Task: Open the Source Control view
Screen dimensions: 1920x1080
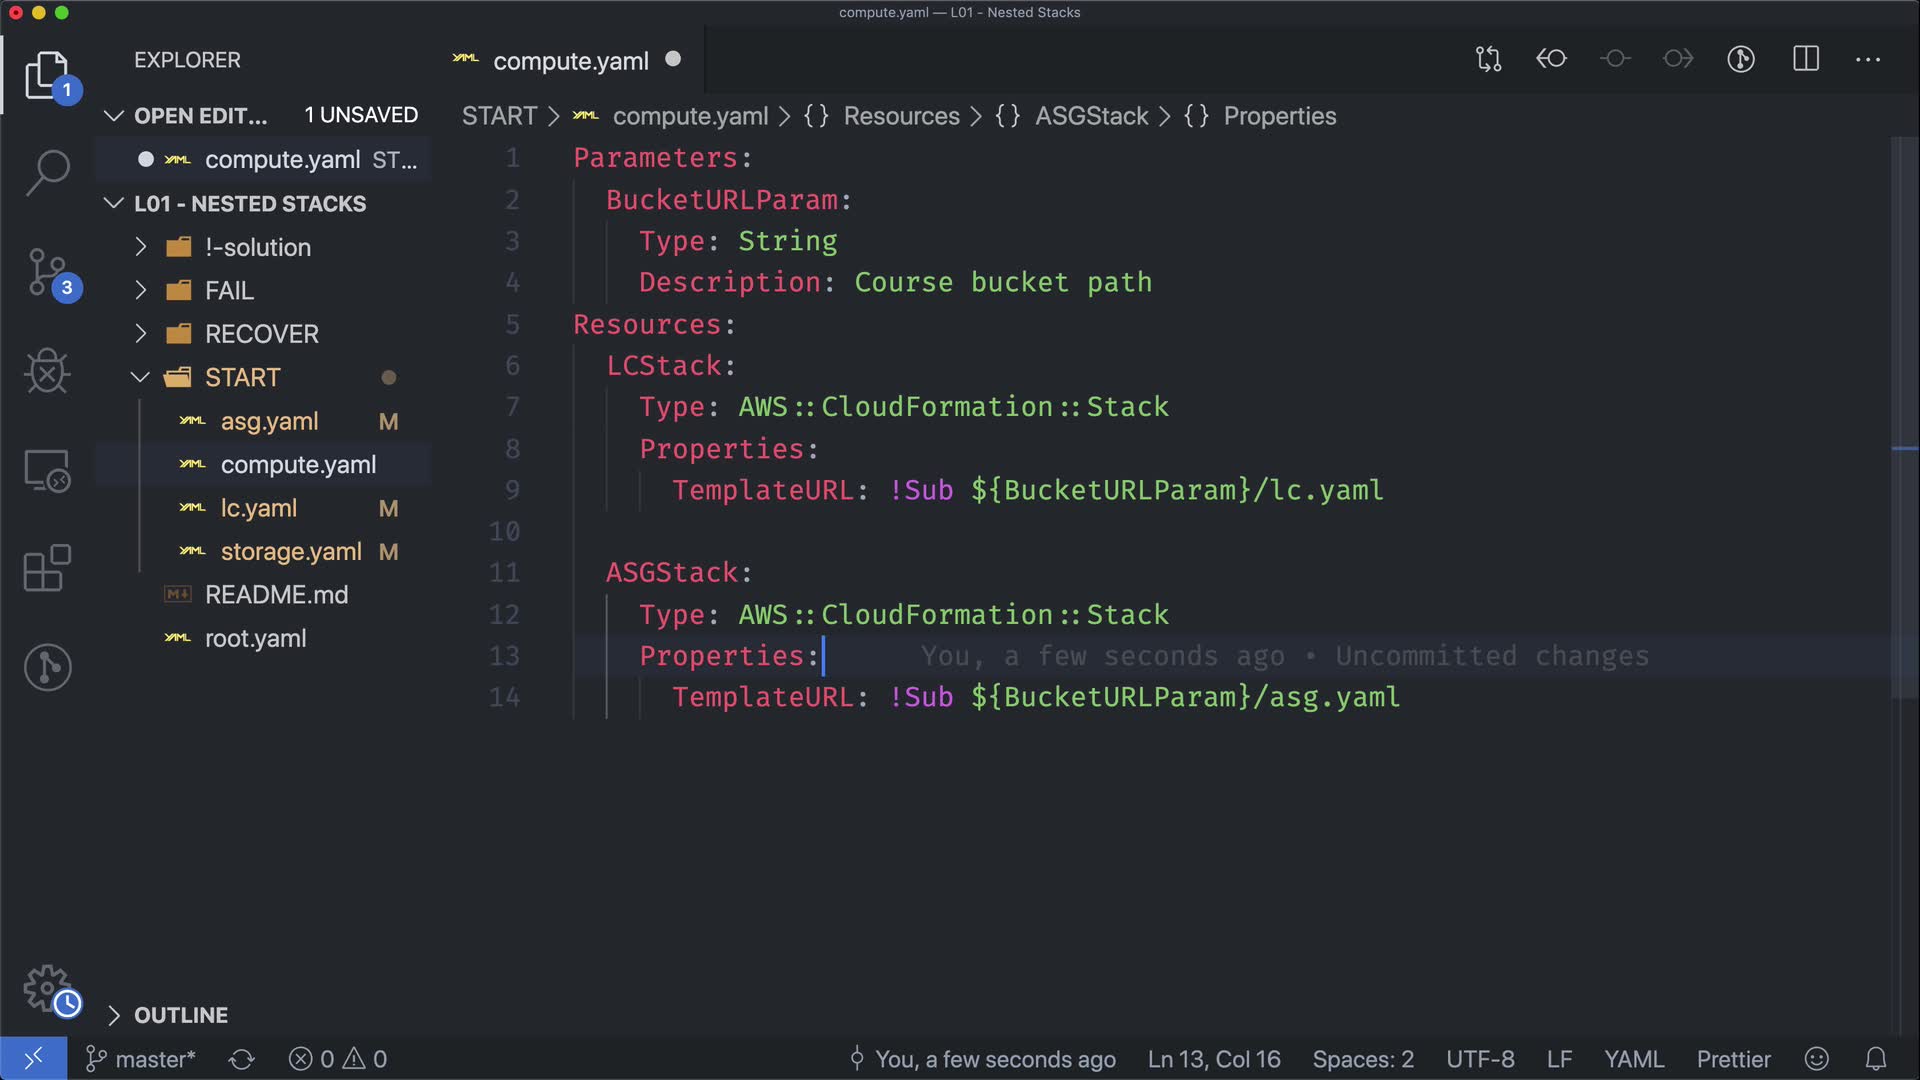Action: [x=47, y=272]
